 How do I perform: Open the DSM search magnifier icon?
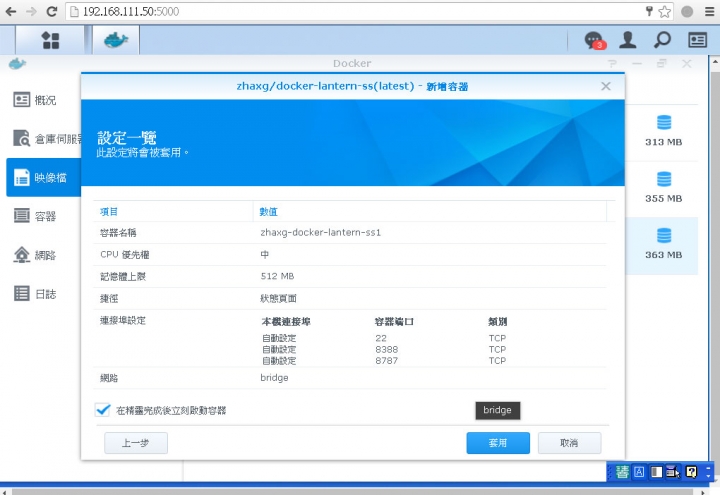662,40
